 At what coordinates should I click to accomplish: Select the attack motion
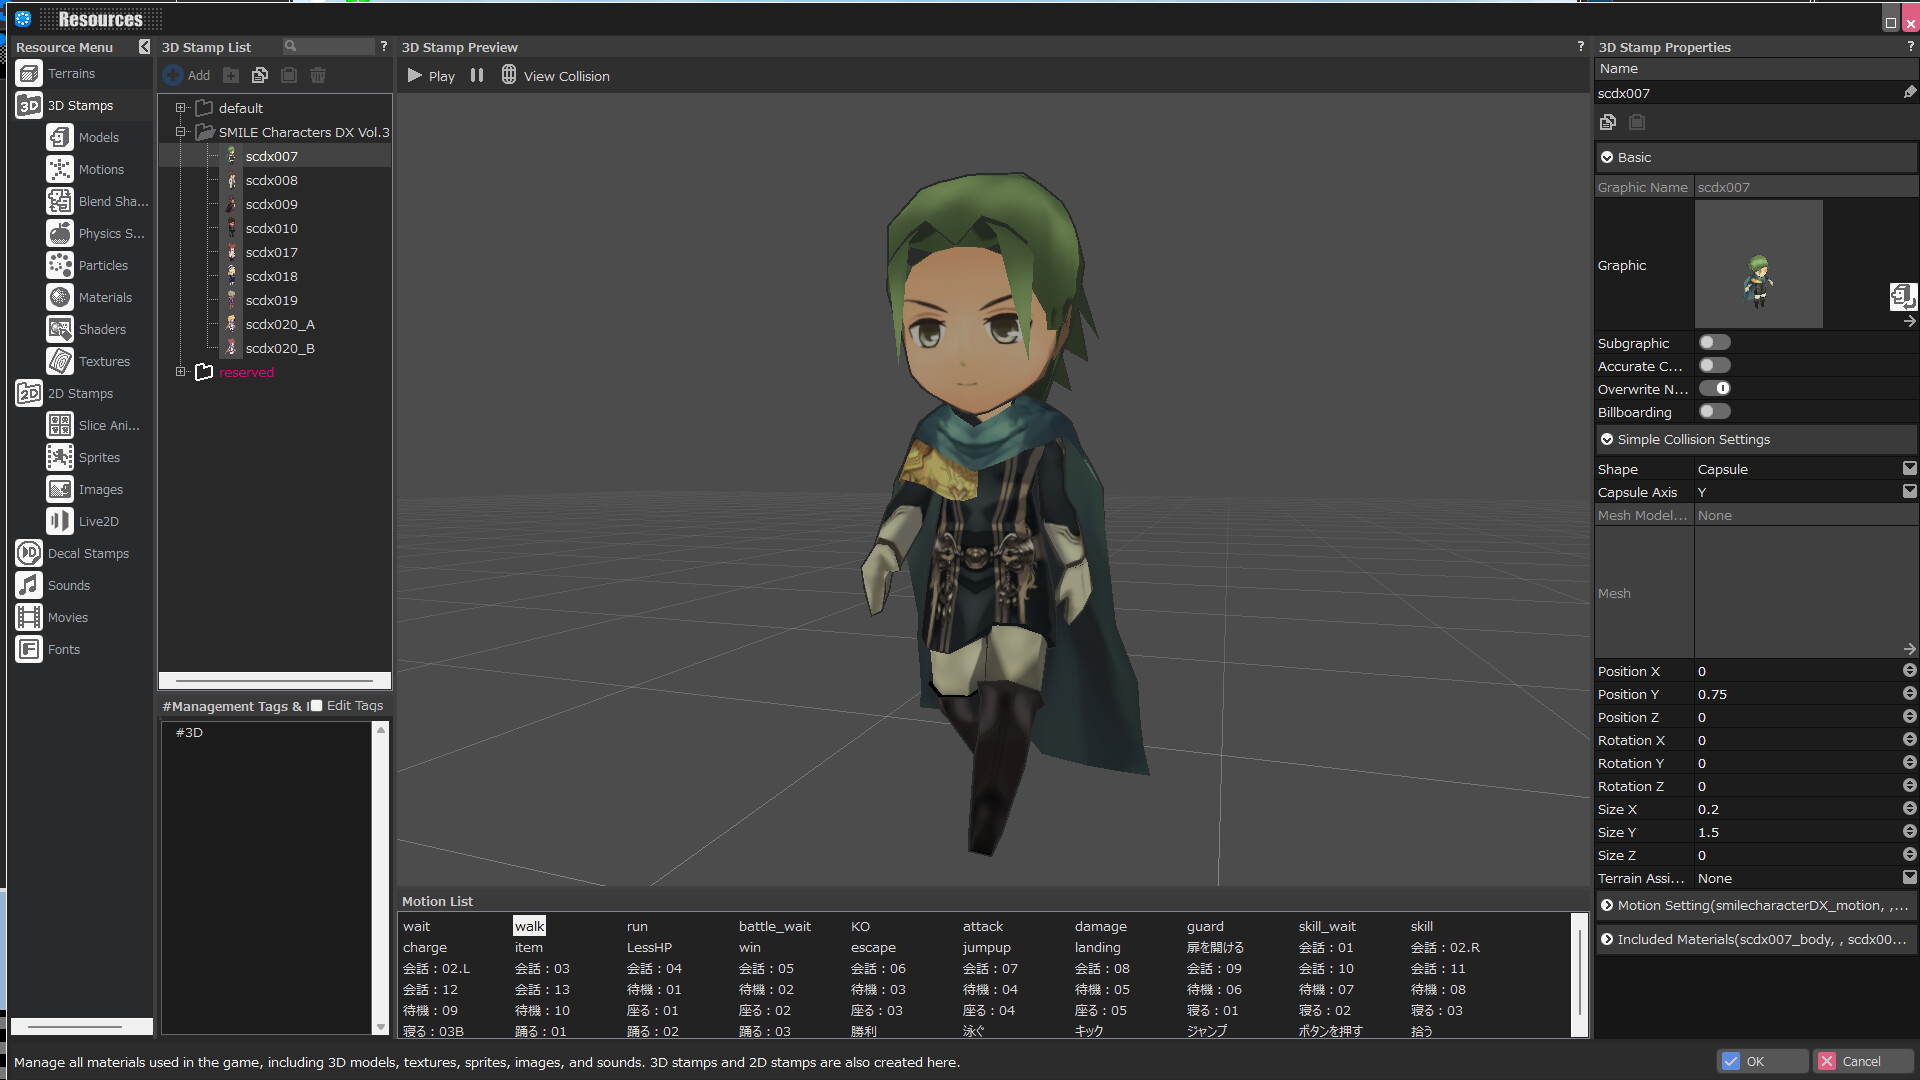click(983, 927)
